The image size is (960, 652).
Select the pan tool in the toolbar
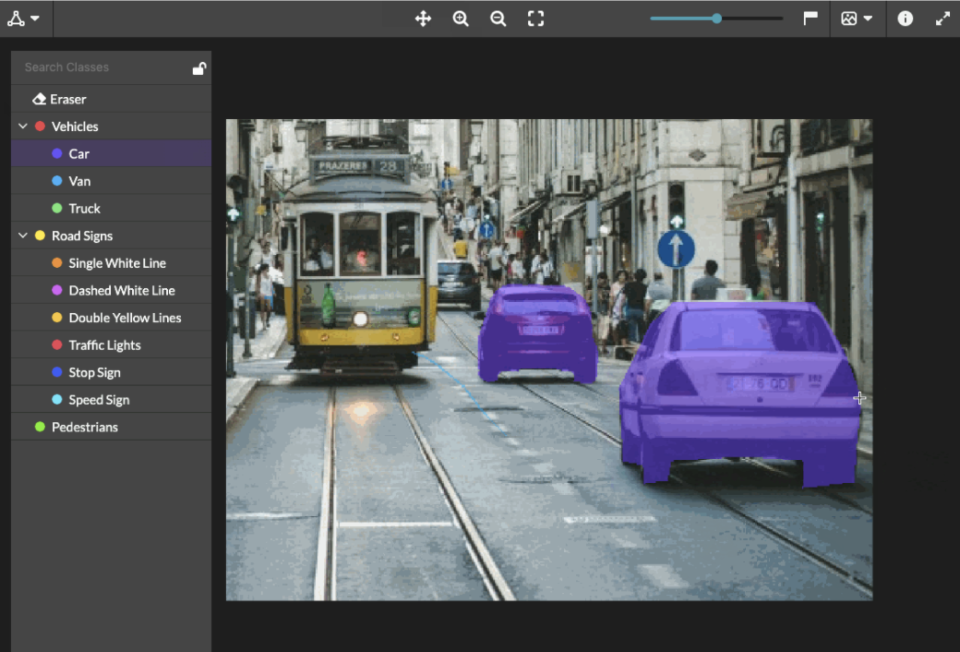click(423, 17)
